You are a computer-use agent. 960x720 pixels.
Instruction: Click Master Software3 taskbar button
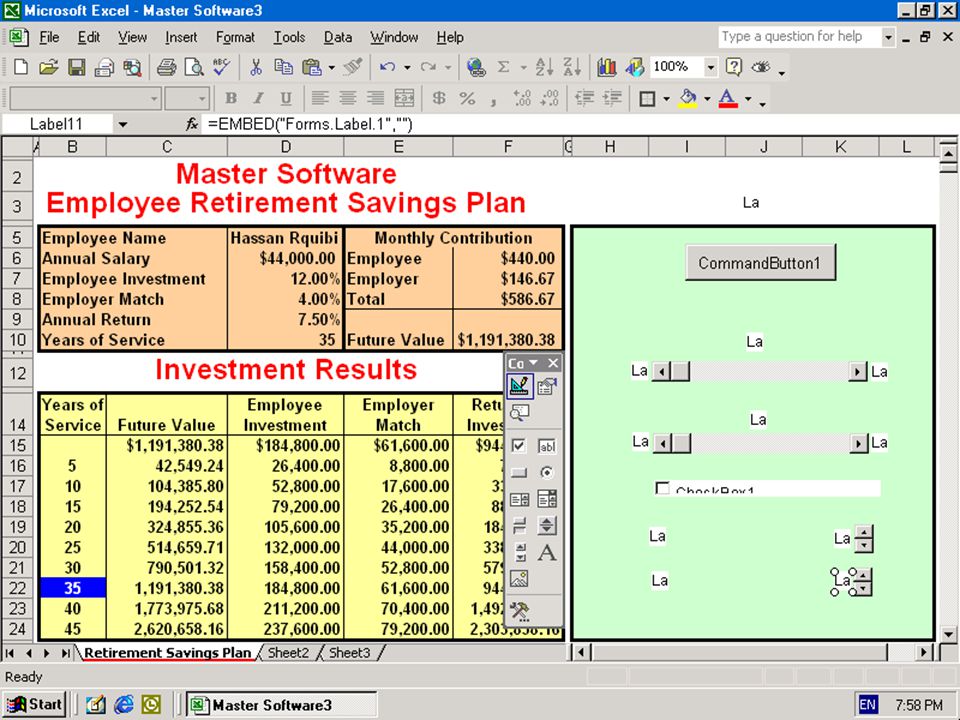click(x=282, y=705)
